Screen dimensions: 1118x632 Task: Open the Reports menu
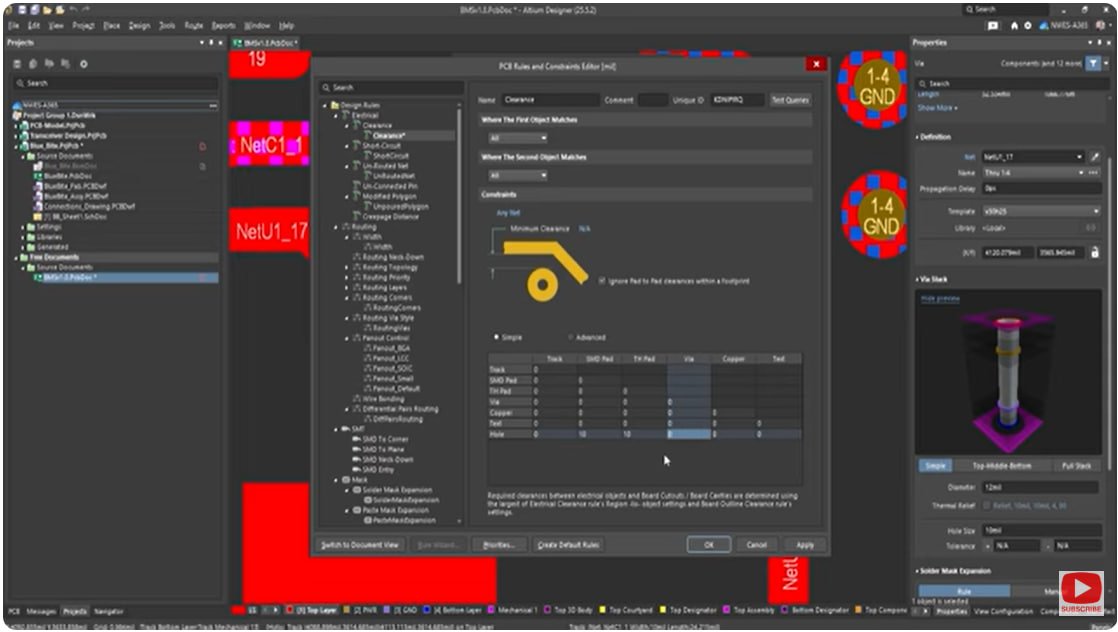[223, 26]
